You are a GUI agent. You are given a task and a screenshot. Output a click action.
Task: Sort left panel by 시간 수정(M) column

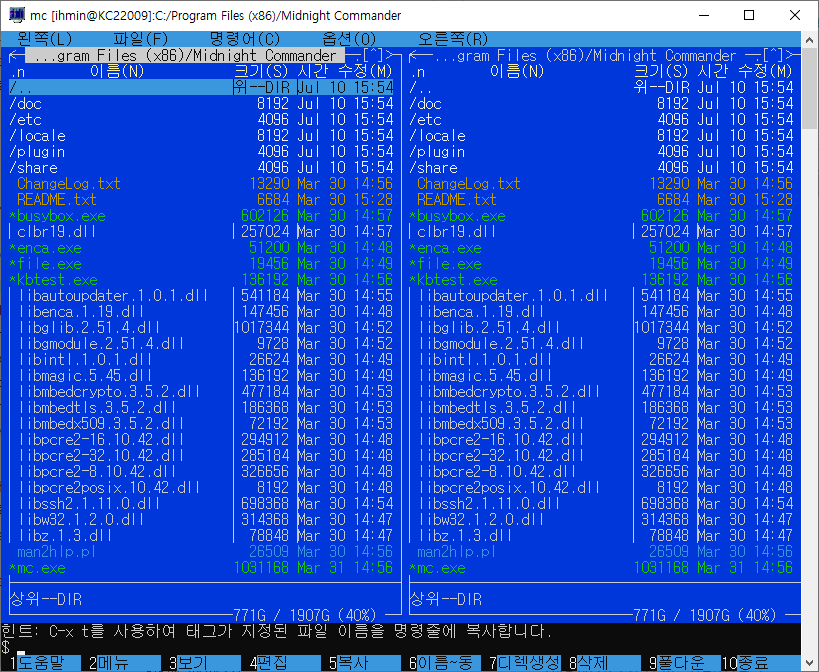(x=345, y=71)
